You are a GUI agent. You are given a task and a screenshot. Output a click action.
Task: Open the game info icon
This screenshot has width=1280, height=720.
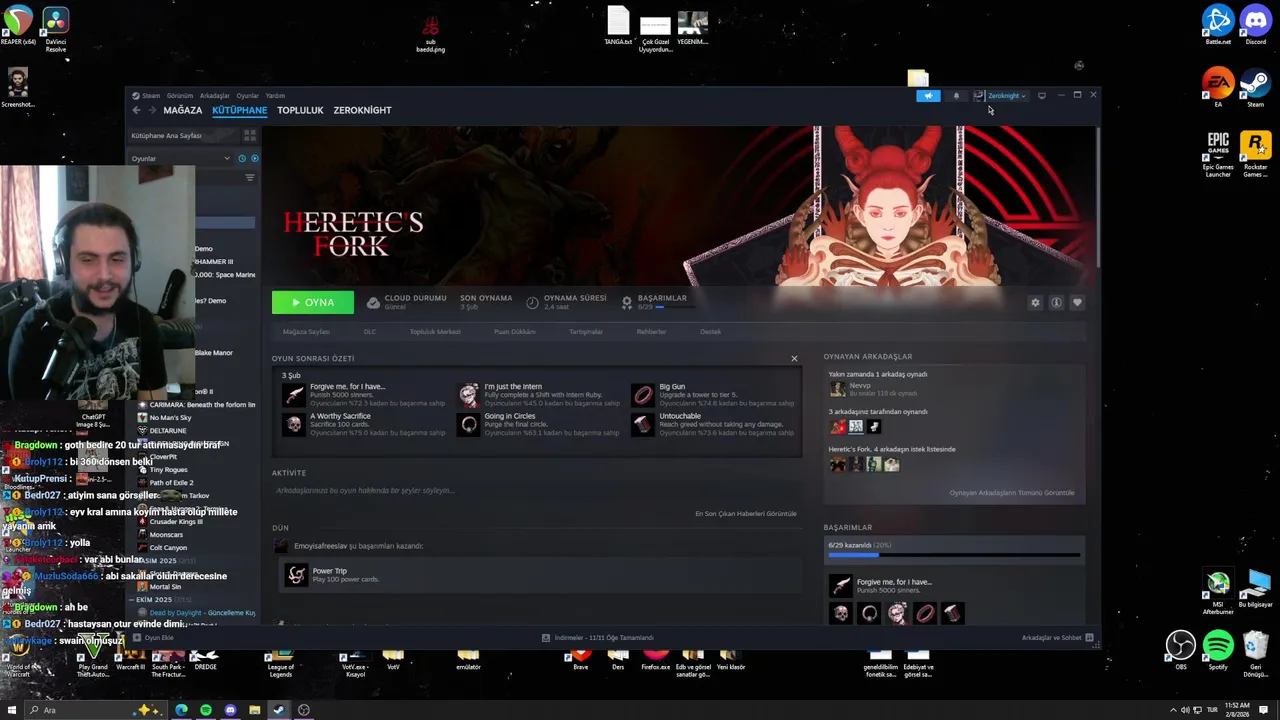pyautogui.click(x=1056, y=302)
